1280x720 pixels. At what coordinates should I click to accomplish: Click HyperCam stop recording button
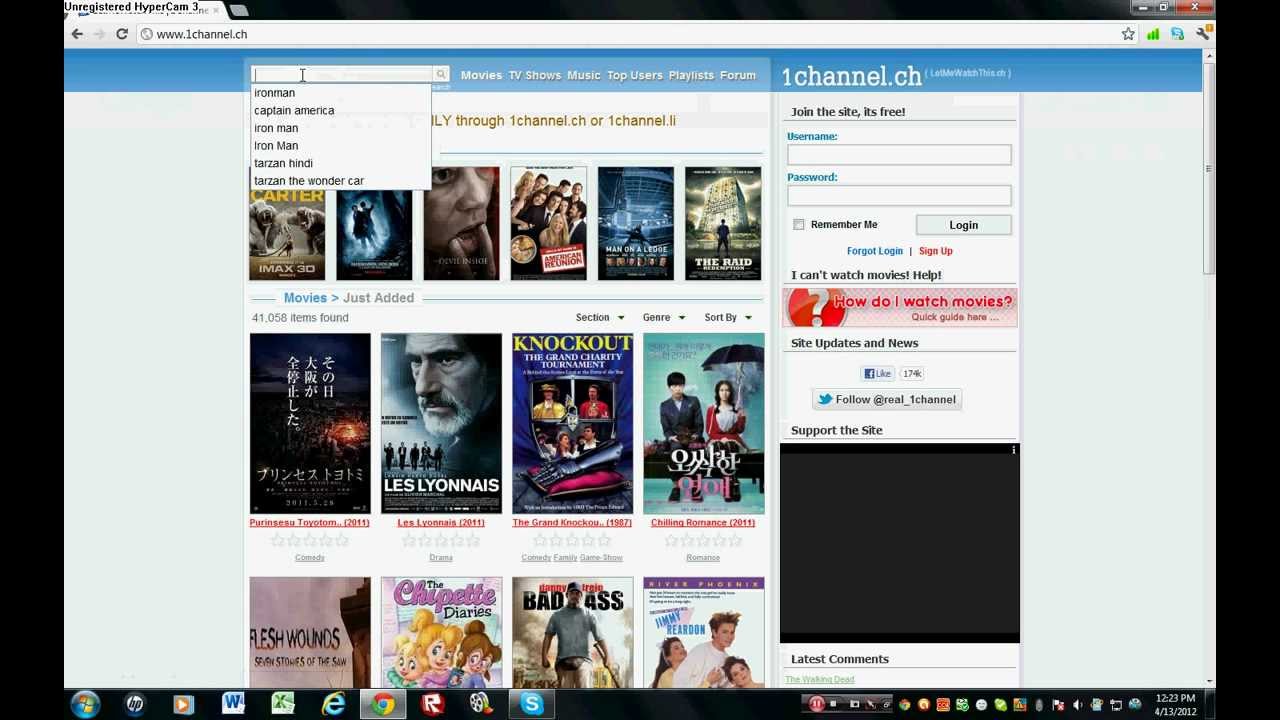[x=833, y=704]
